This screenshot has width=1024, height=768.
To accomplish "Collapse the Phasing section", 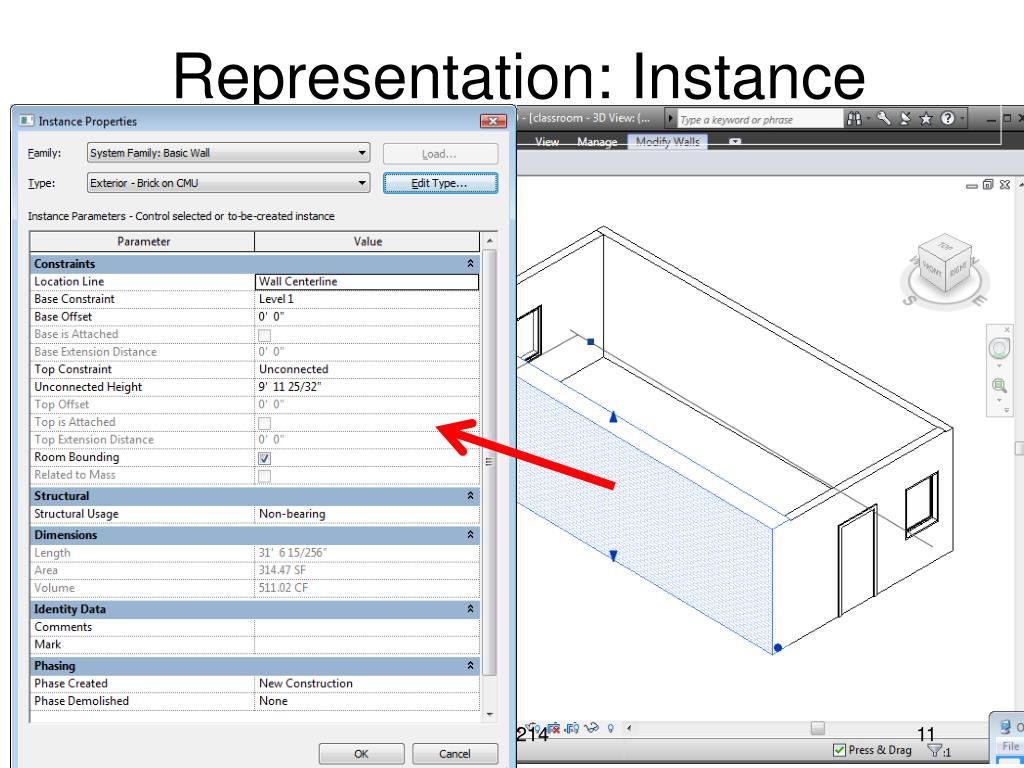I will [x=470, y=665].
